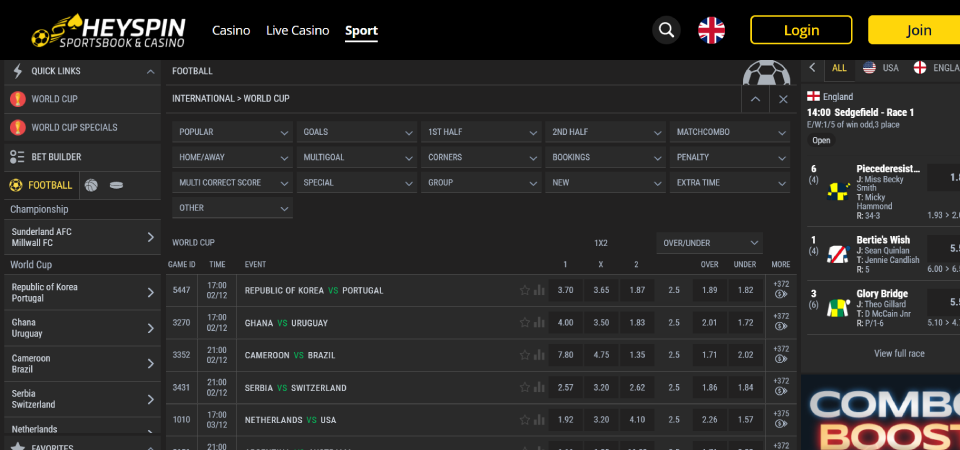Expand the 1st Half dropdown
The width and height of the screenshot is (960, 450).
point(481,132)
